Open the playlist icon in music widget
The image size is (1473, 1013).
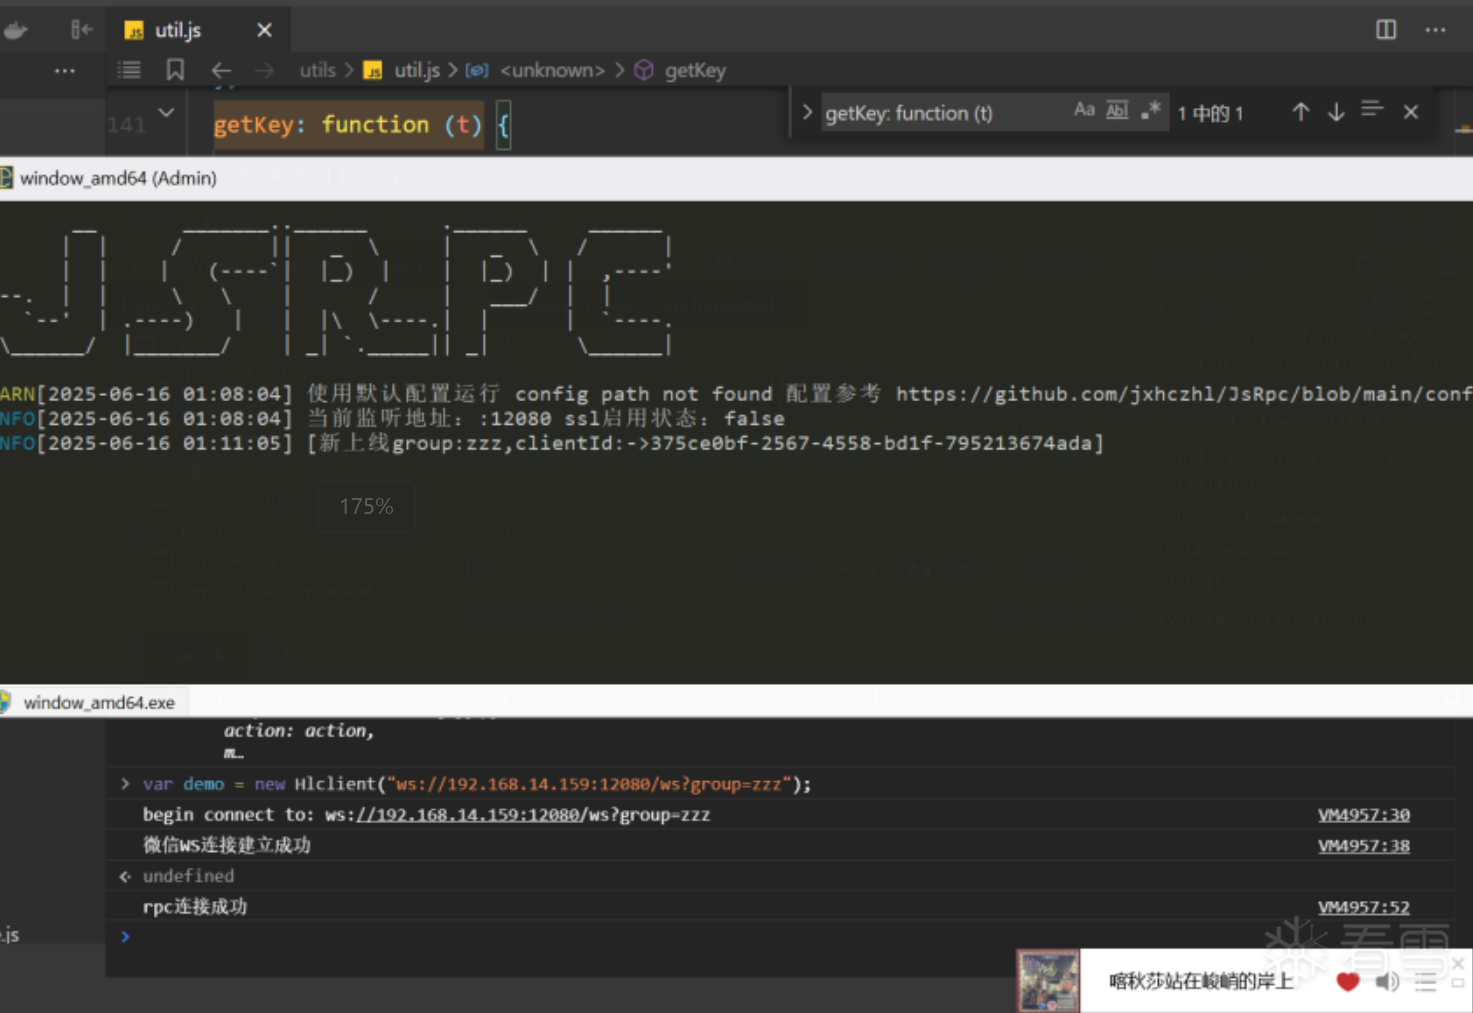[1426, 981]
